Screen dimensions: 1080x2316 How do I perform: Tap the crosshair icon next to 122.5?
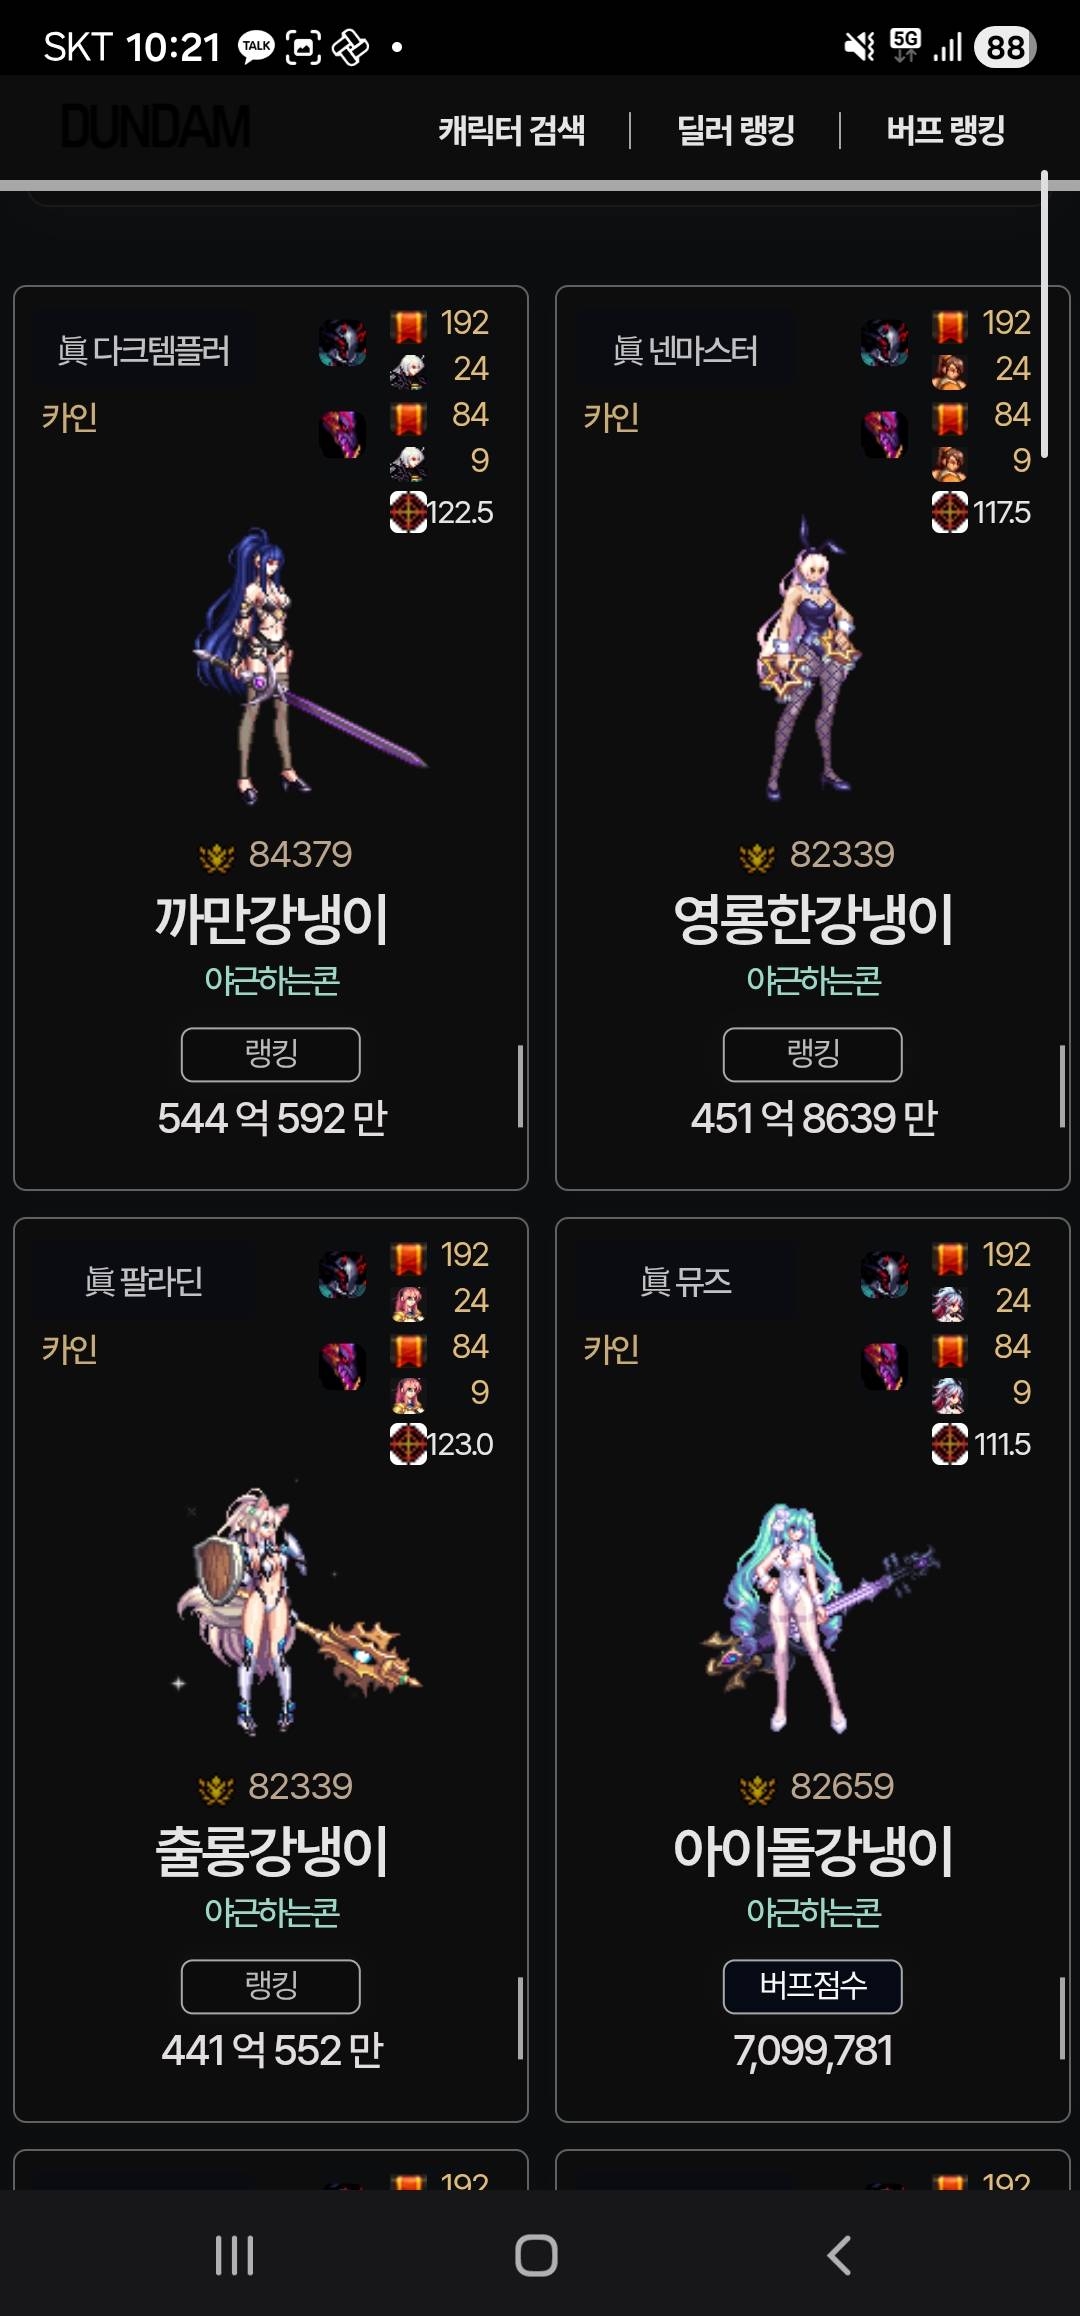[x=408, y=512]
